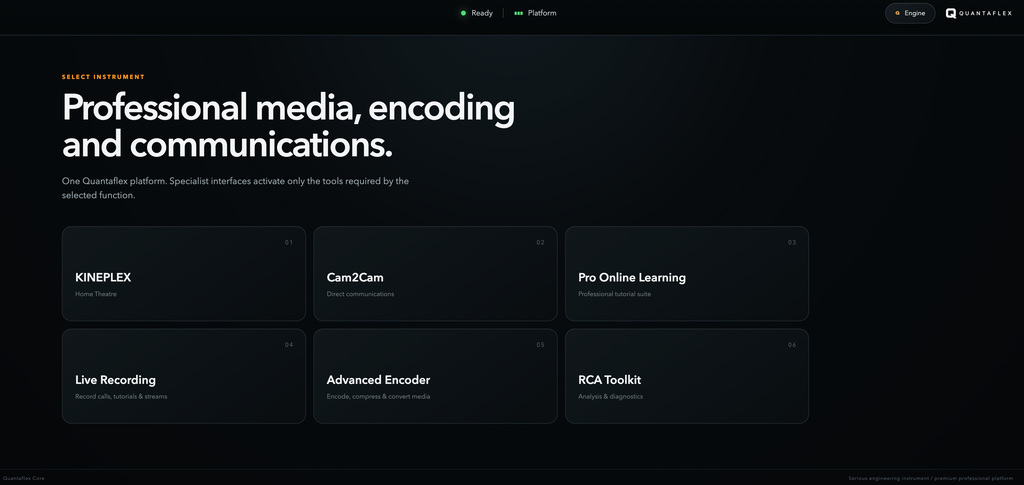Click the 03 number on Pro Online Learning
The image size is (1024, 485).
coord(792,243)
